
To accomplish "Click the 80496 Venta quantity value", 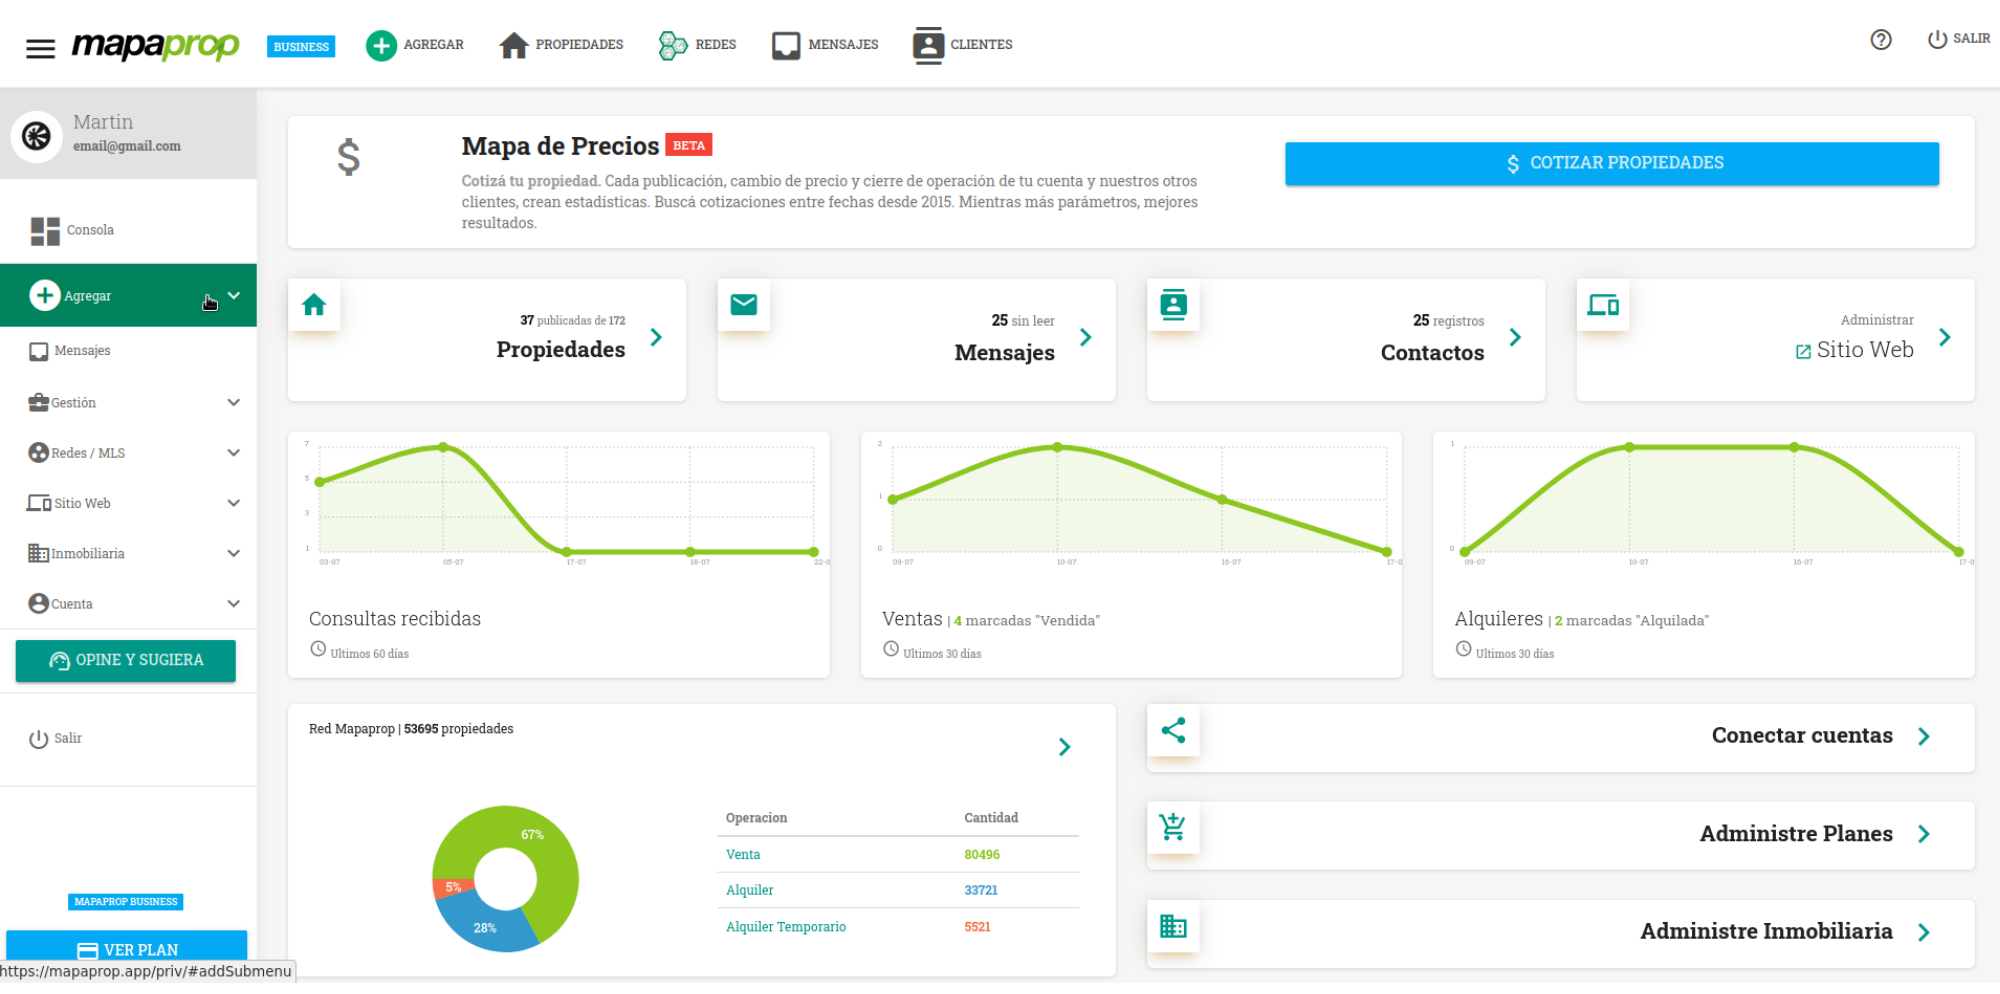I will click(982, 855).
